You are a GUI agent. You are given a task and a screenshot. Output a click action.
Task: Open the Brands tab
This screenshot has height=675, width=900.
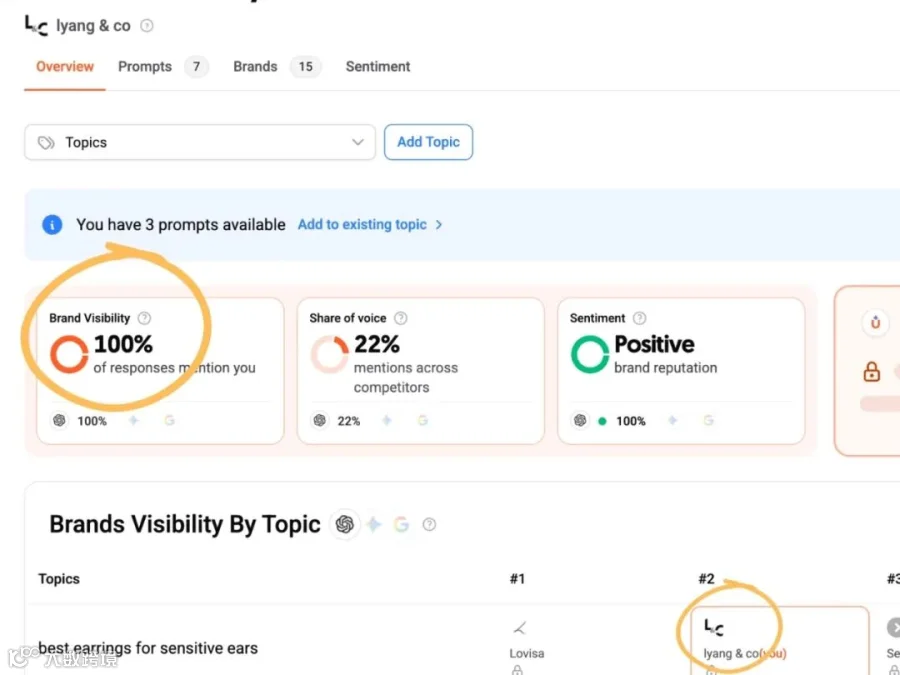tap(255, 67)
